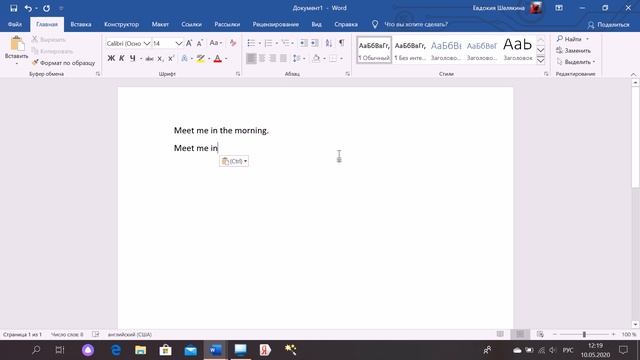Screen dimensions: 640x360
Task: Apply the Обычный style
Action: 374,50
